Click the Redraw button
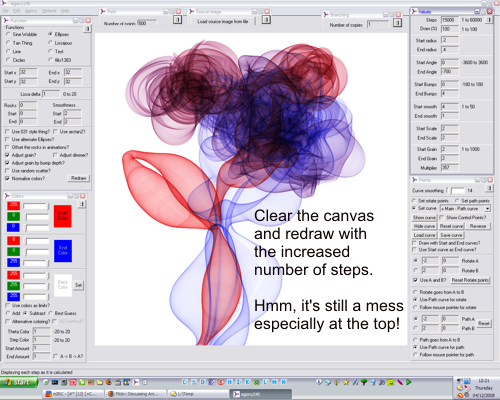 (x=79, y=178)
